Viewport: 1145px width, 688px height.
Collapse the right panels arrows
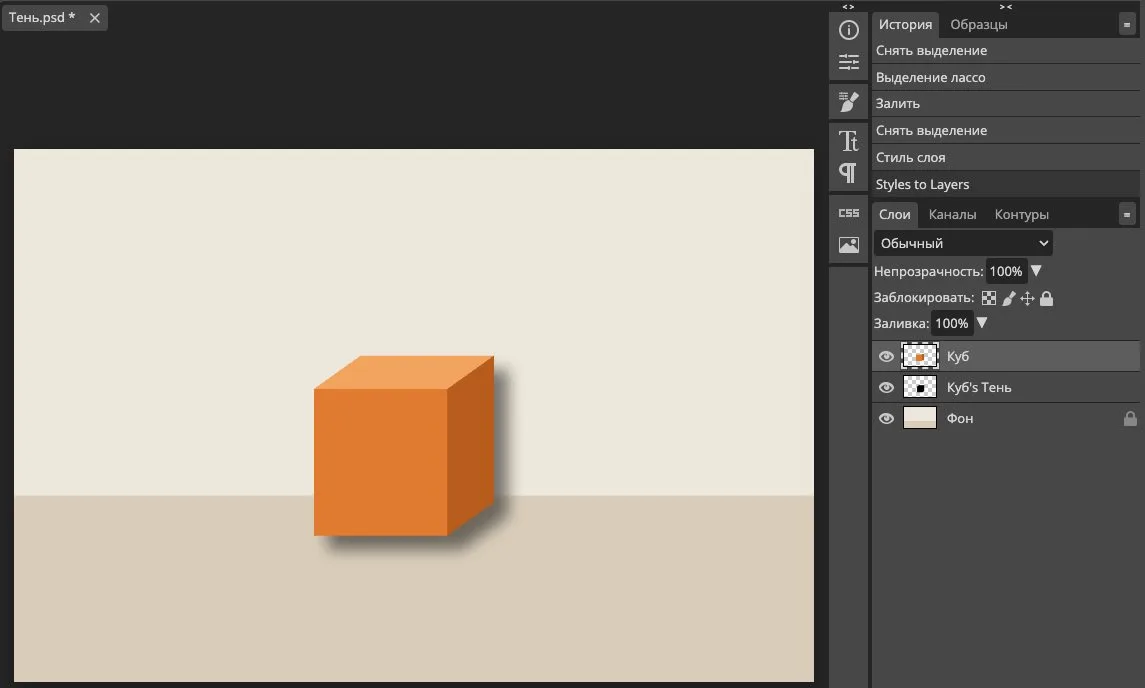click(x=1006, y=7)
